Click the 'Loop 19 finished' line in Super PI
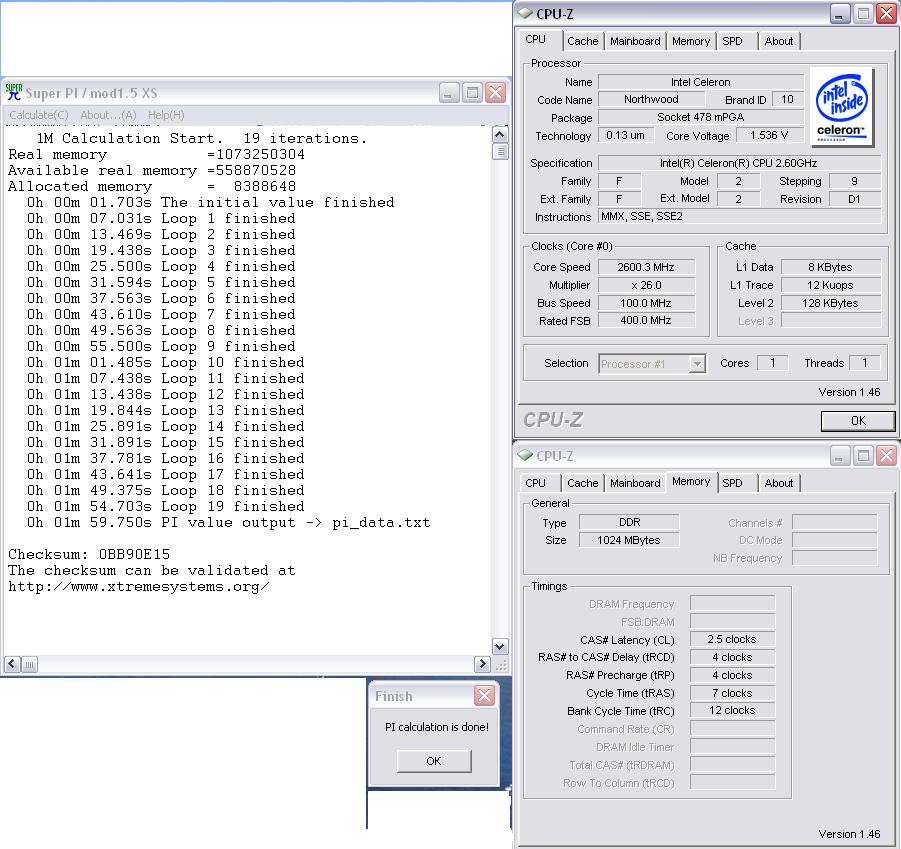Viewport: 901px width, 849px height. click(165, 507)
